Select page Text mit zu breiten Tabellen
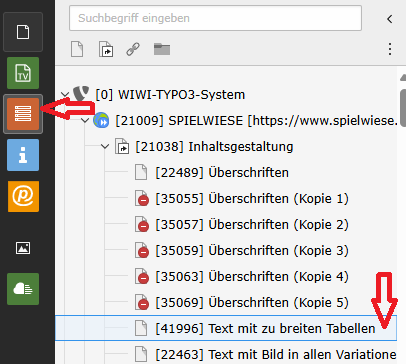 pos(265,329)
